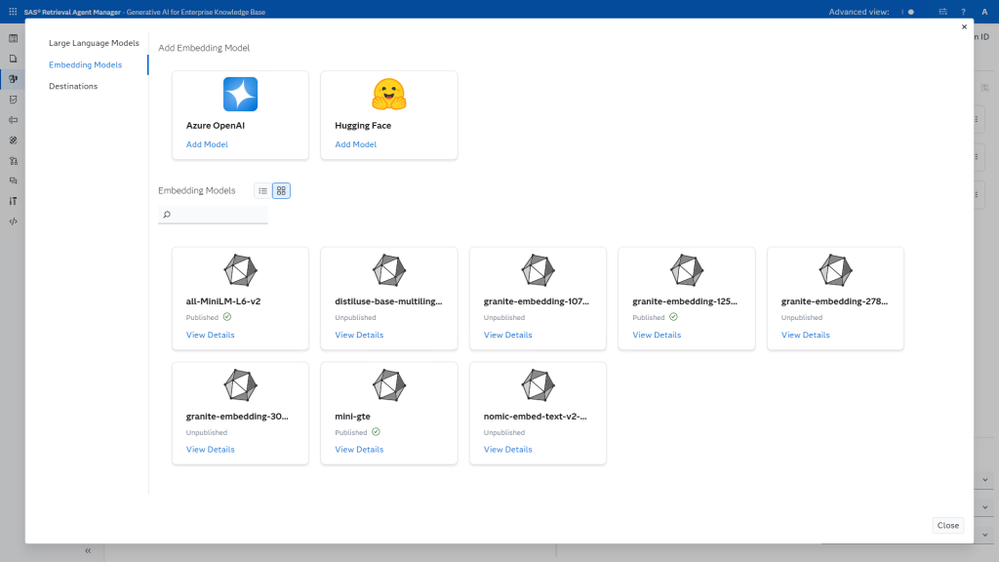Click the mini-gte model icon
The height and width of the screenshot is (562, 999).
(389, 385)
